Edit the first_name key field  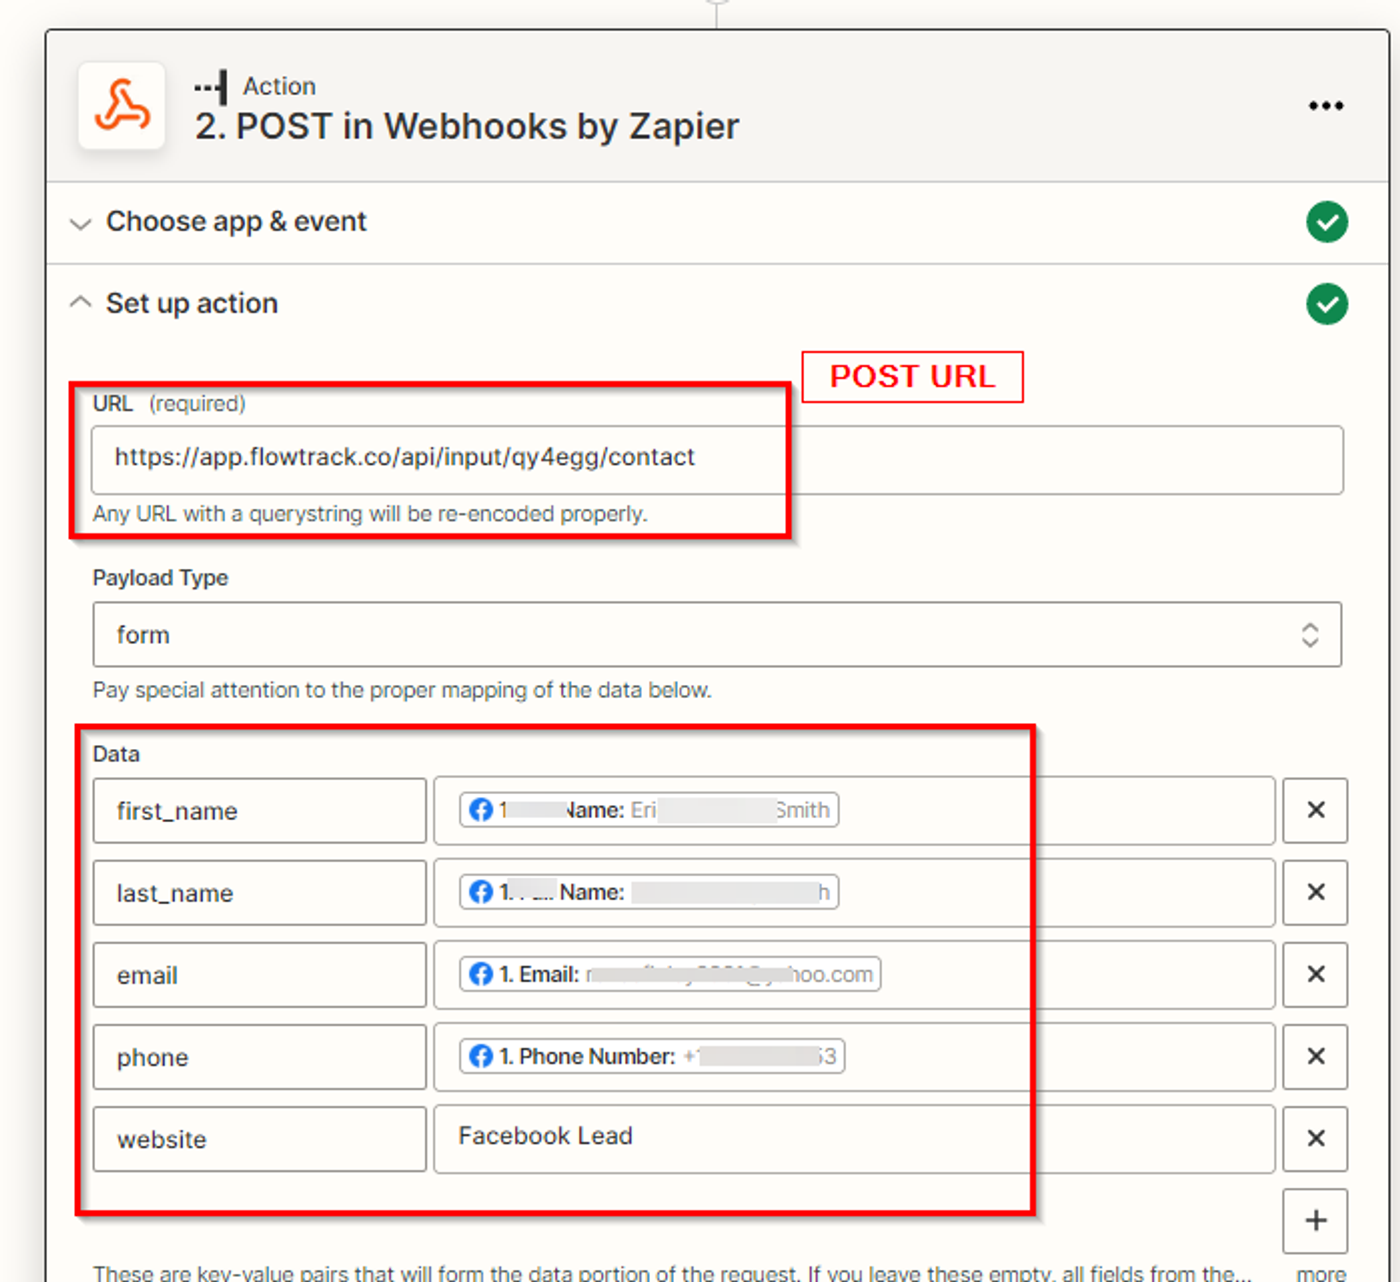click(x=259, y=811)
